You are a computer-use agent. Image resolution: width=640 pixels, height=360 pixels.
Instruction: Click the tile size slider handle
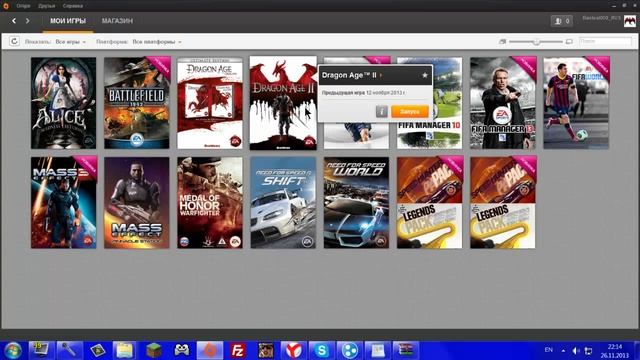click(536, 42)
